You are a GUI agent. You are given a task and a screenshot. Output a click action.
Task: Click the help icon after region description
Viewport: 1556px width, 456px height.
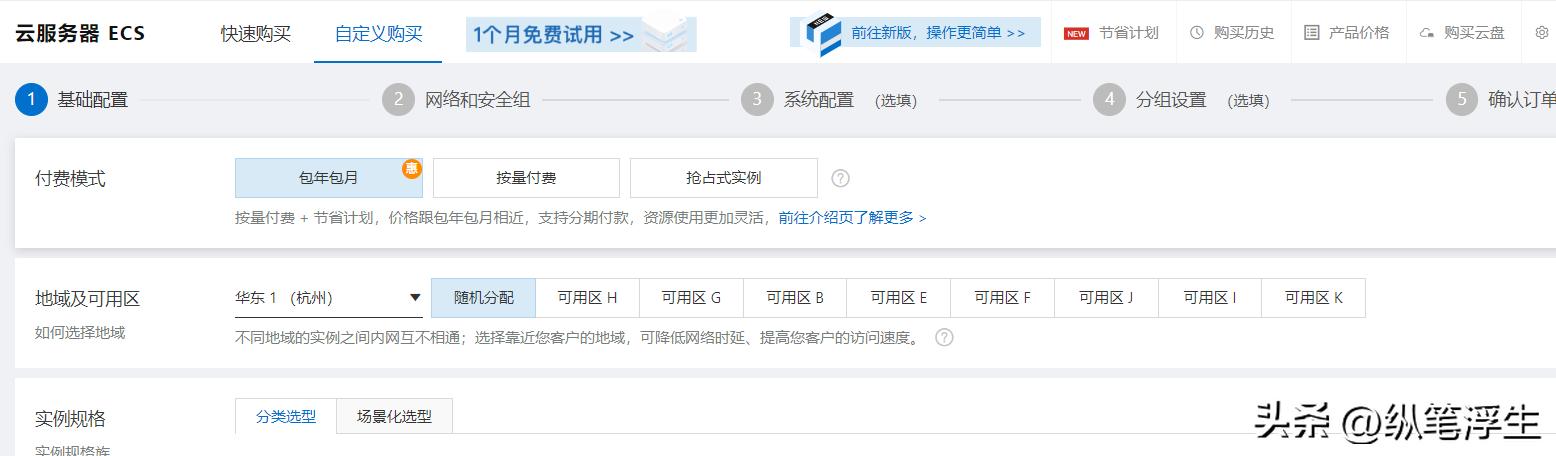944,337
